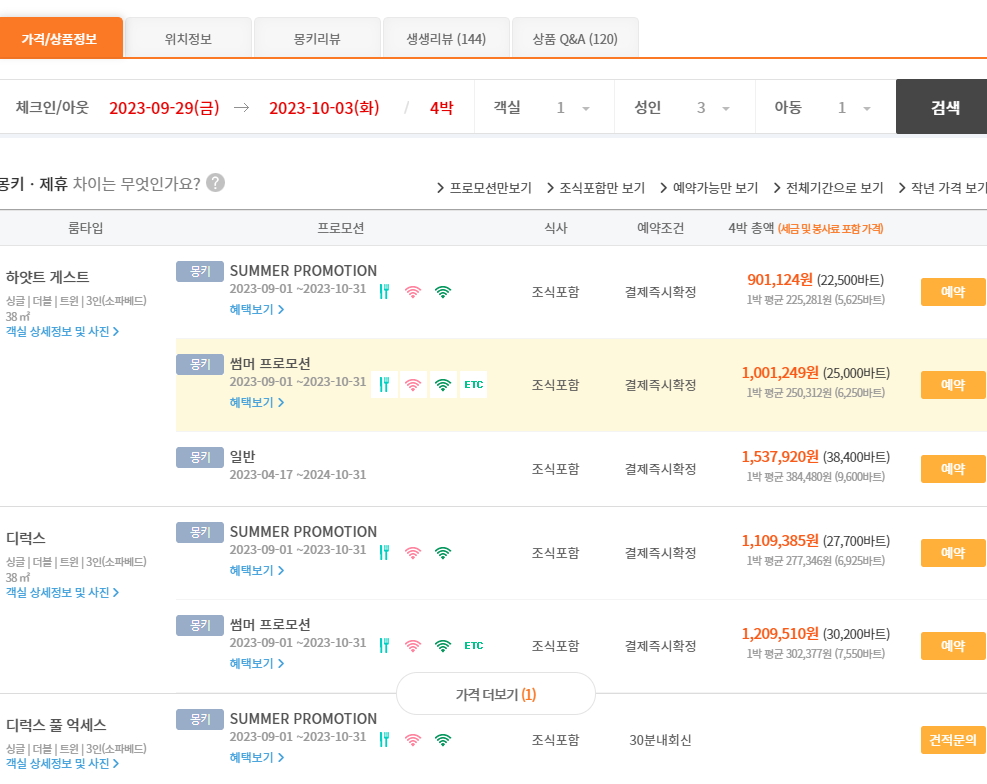Screen dimensions: 987x784
Task: Expand 혜택보기 for 디럭스 썸머 프로모션
Action: tap(257, 663)
